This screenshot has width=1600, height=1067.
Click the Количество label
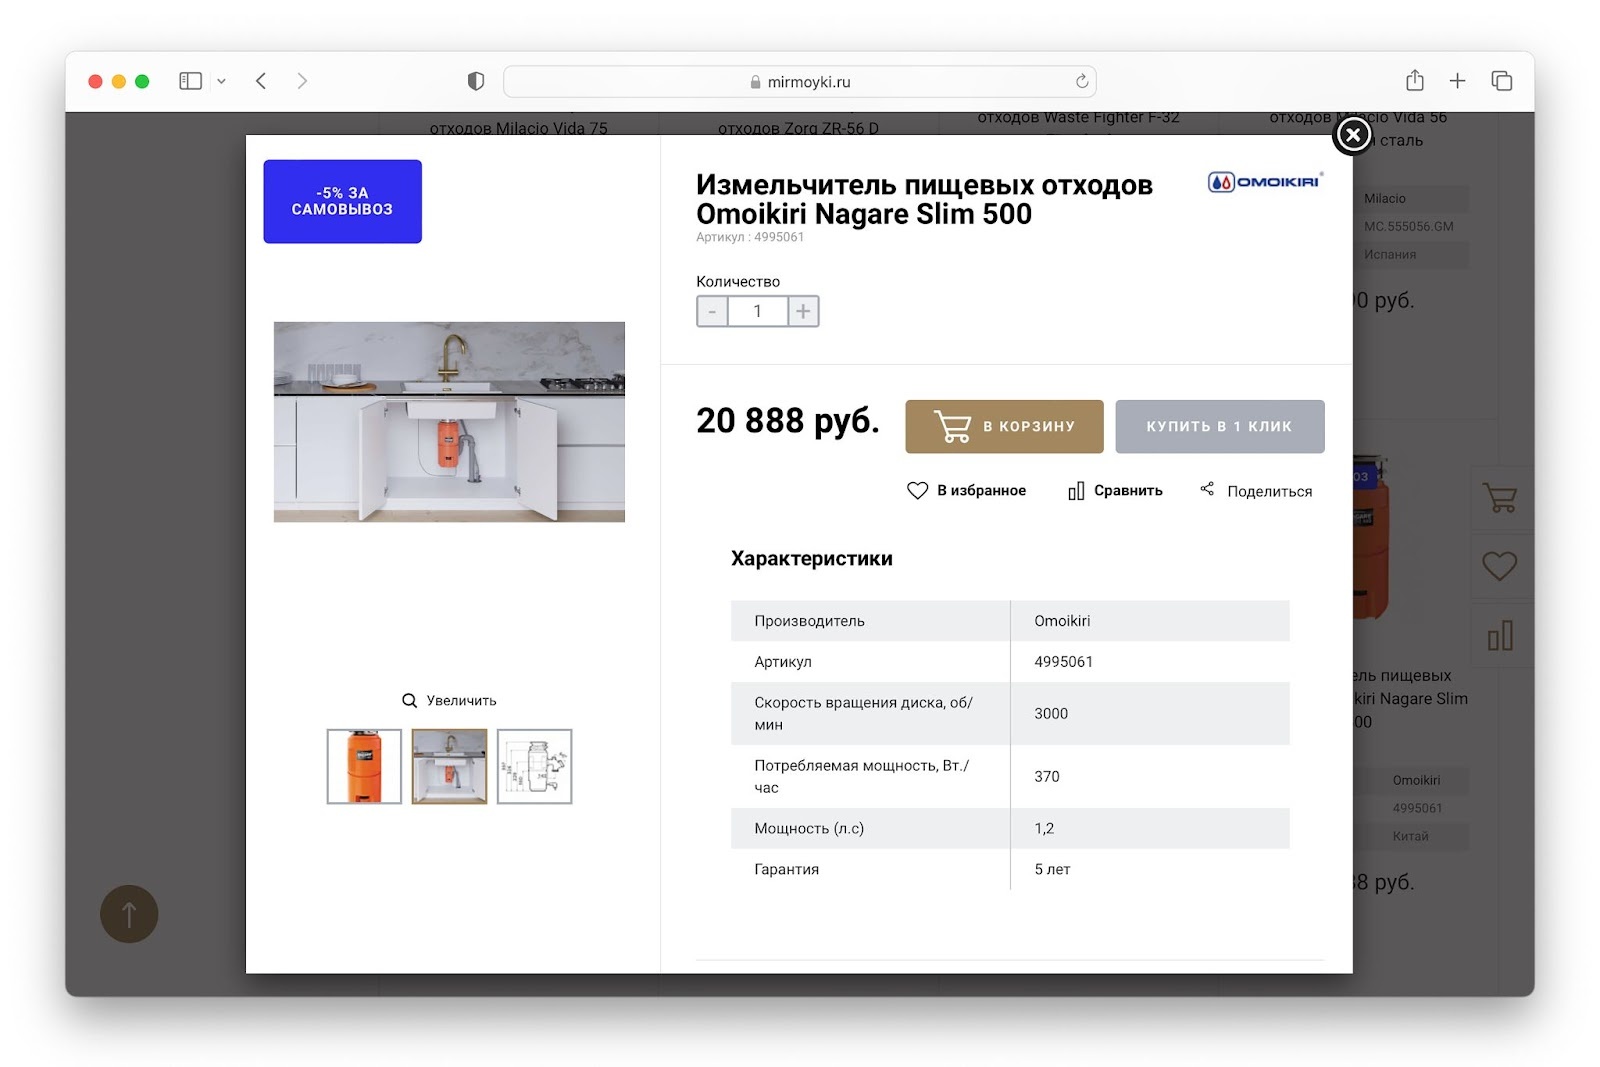(x=738, y=281)
